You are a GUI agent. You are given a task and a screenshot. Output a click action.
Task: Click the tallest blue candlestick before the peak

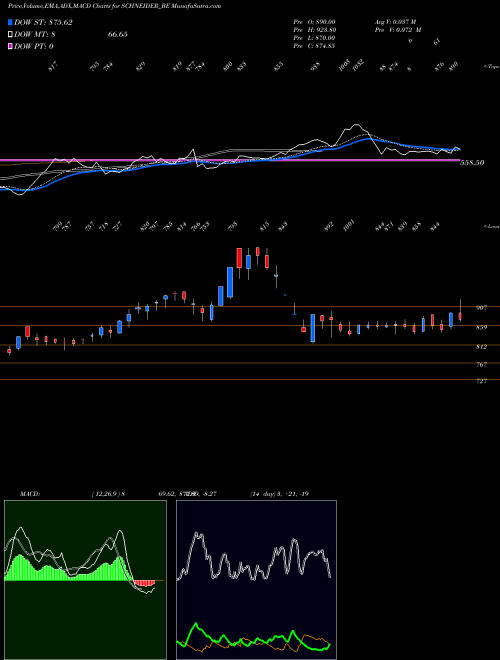230,282
